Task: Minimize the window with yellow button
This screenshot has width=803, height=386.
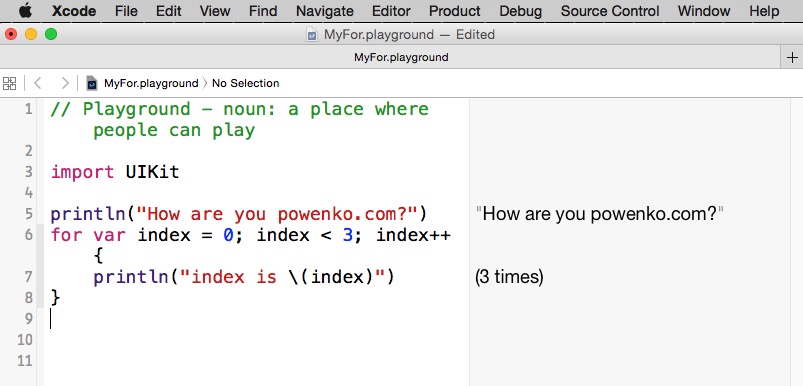Action: click(31, 34)
